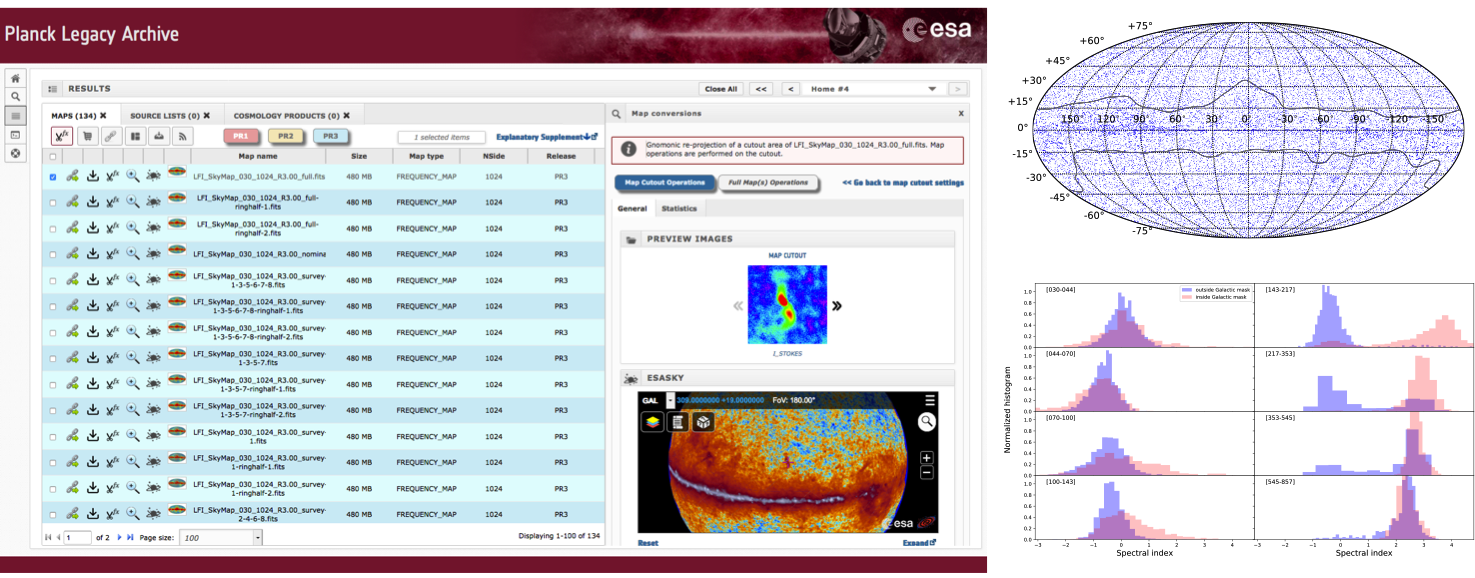
Task: Check the survey-2-4-6-8.fits row checkbox
Action: (x=52, y=517)
